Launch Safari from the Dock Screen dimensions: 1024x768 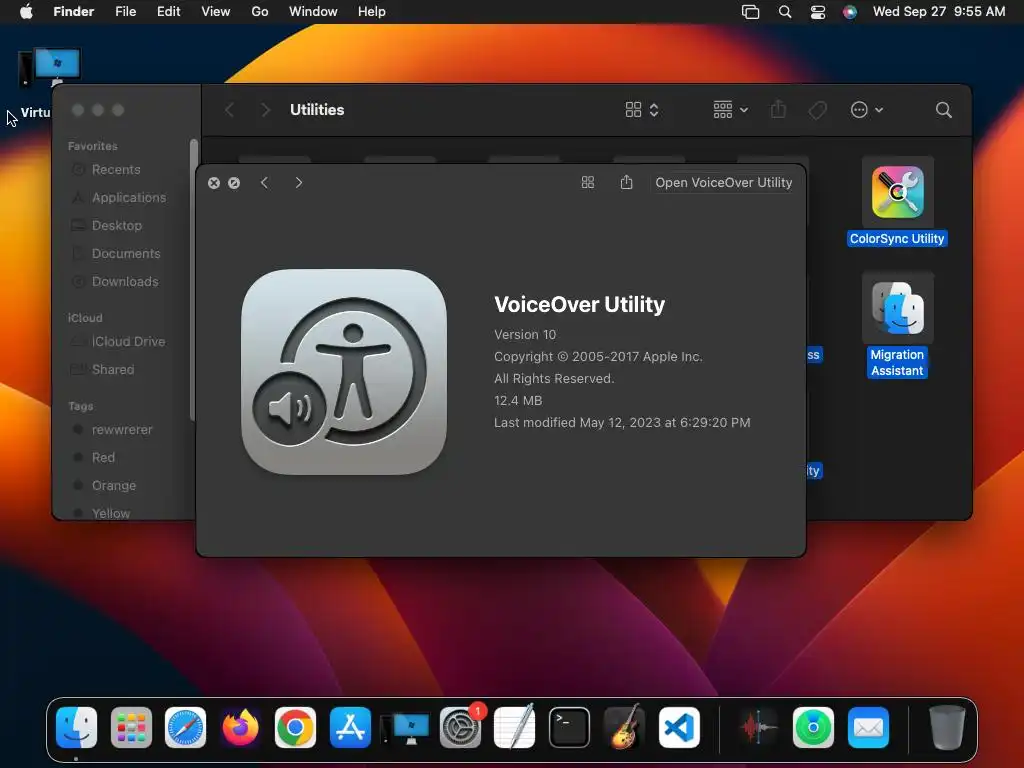185,727
